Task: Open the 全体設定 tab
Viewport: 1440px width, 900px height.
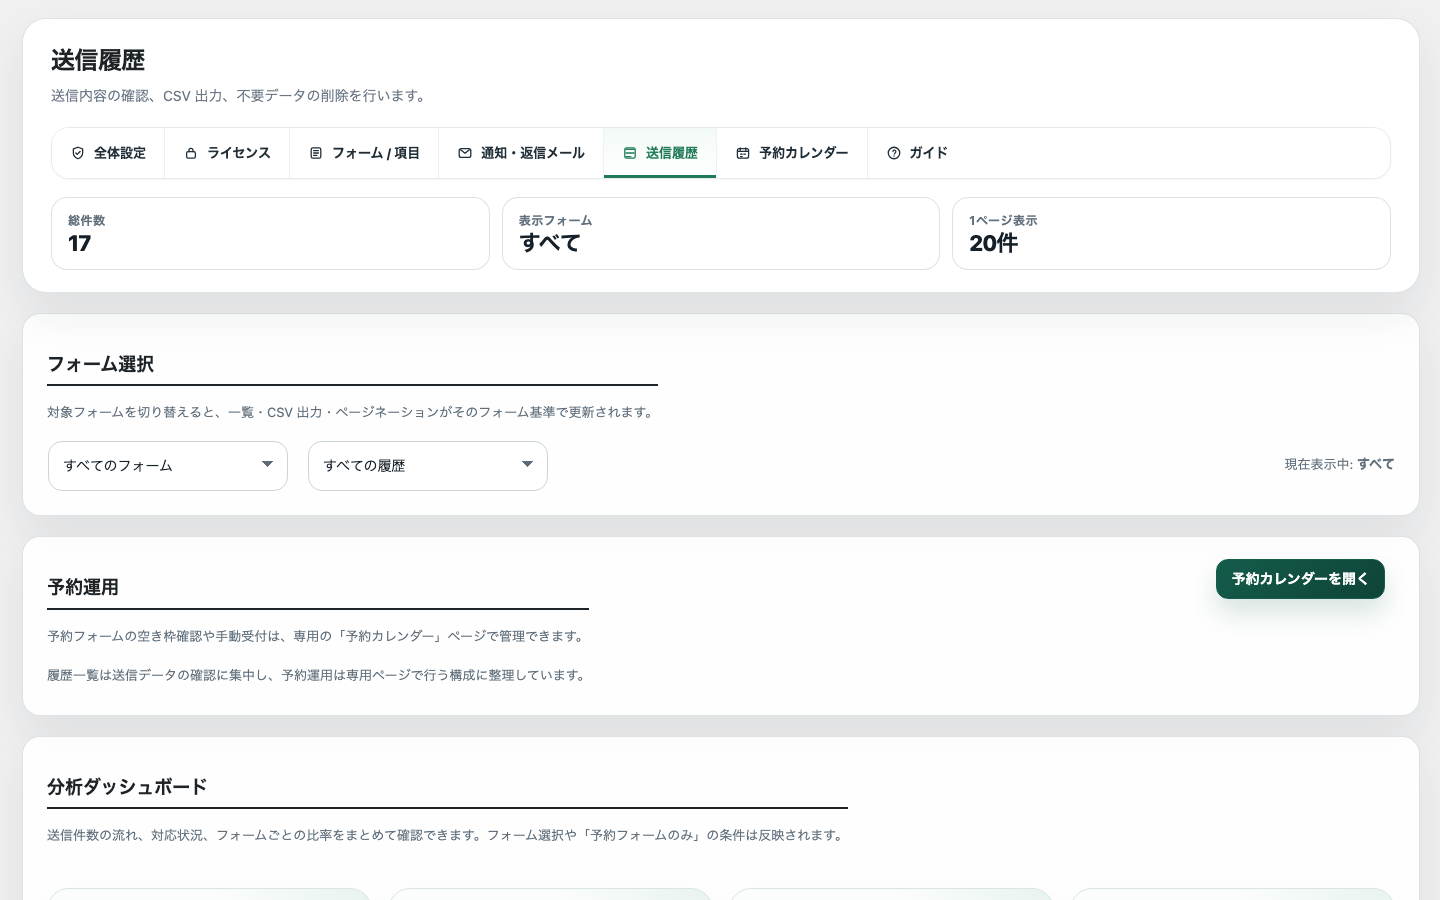Action: click(x=109, y=153)
